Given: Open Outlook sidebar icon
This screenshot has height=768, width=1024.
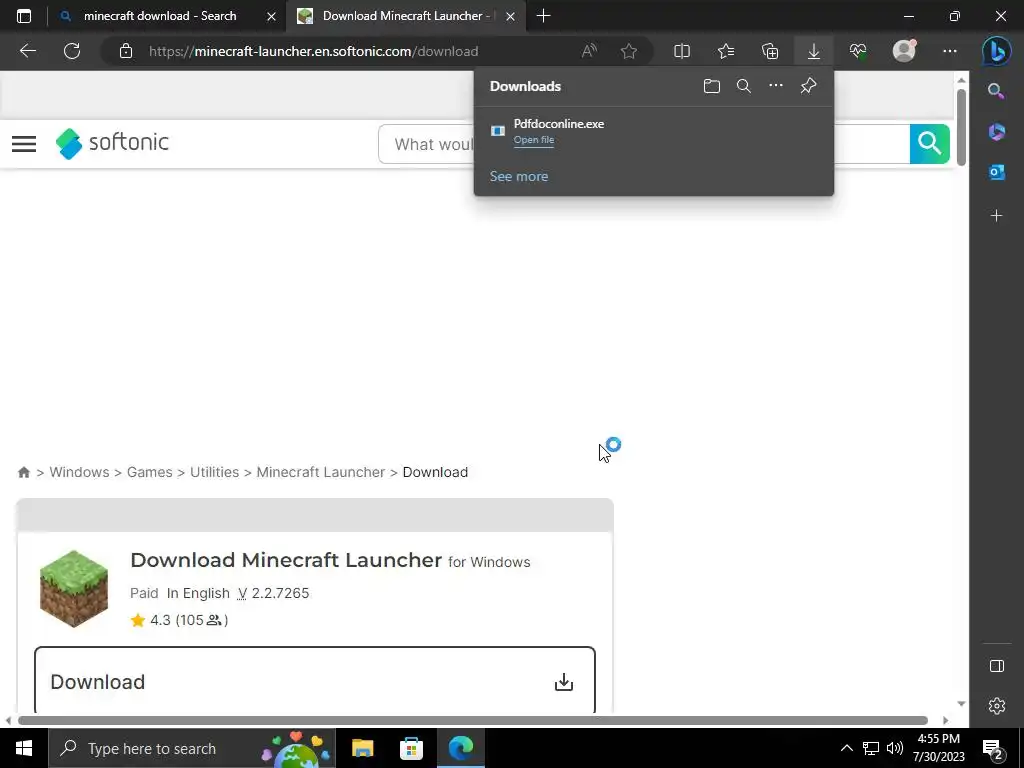Looking at the screenshot, I should [x=997, y=172].
